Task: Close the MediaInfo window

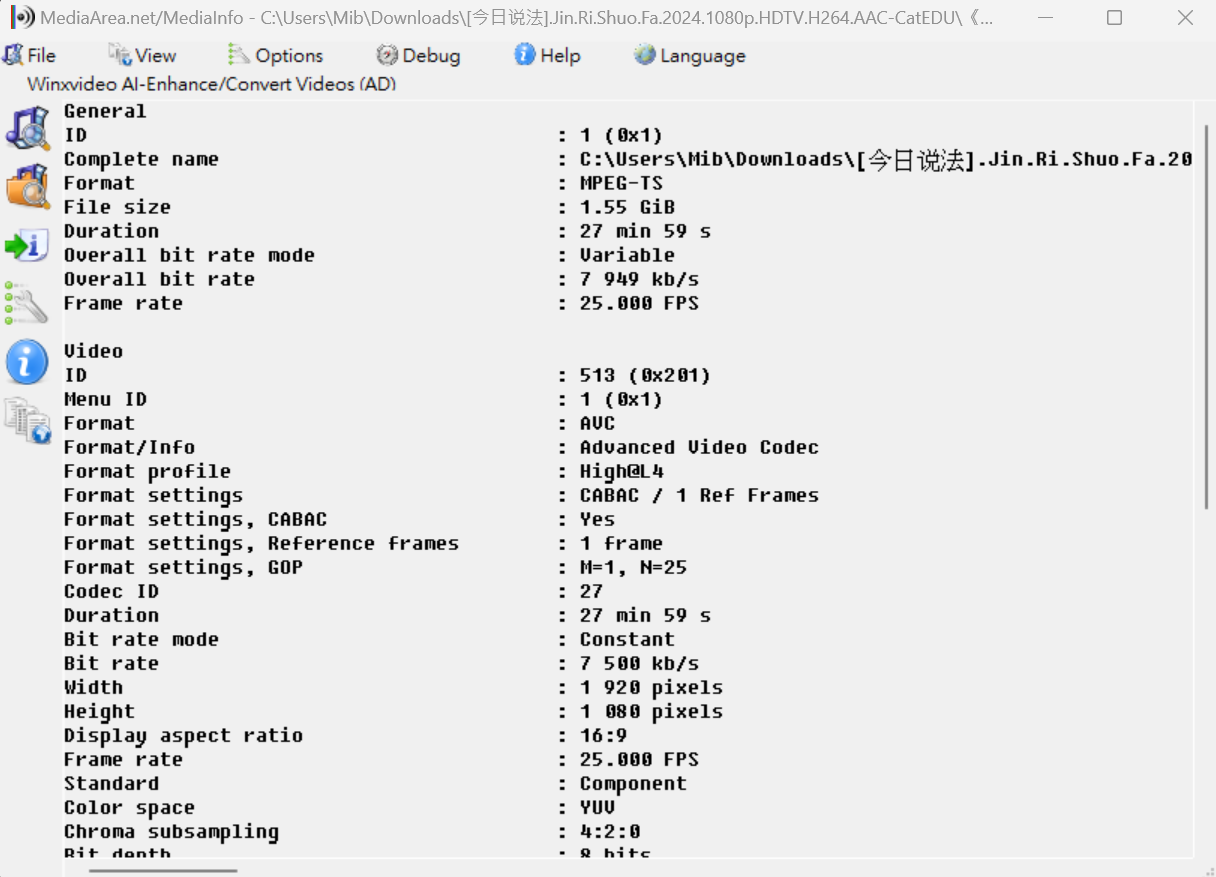Action: [x=1184, y=17]
